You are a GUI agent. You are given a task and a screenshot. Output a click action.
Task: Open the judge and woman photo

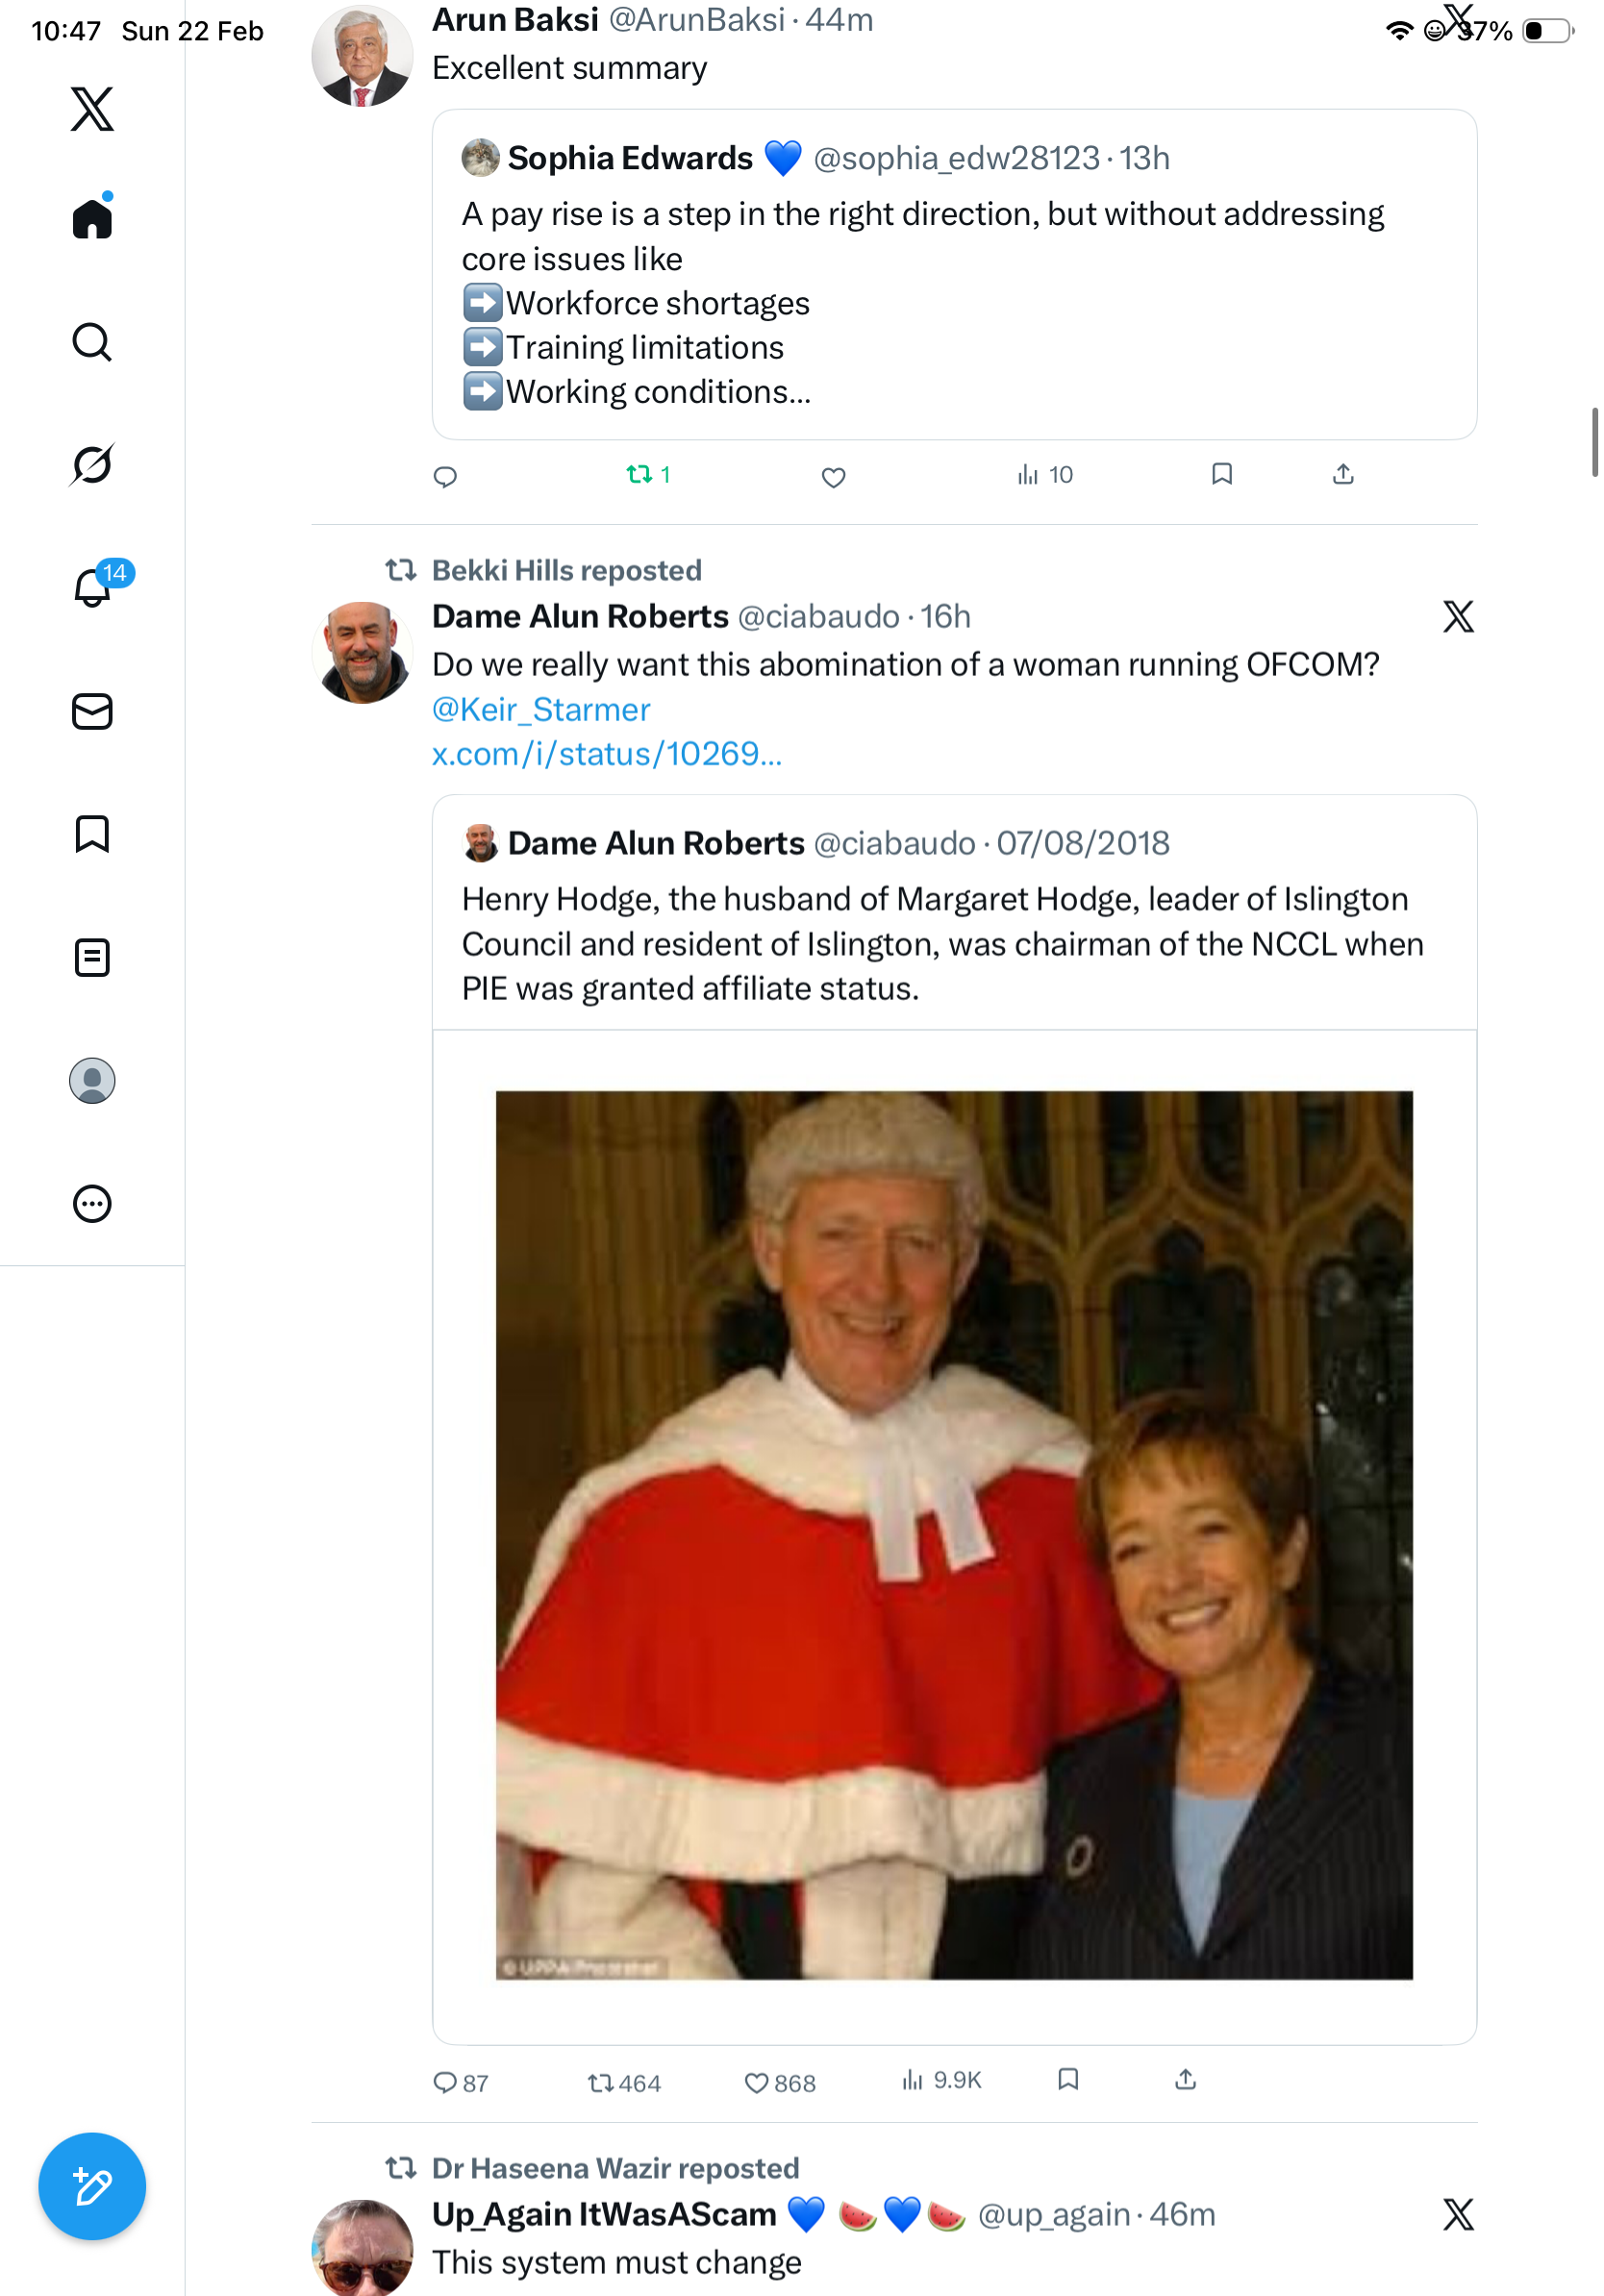953,1534
